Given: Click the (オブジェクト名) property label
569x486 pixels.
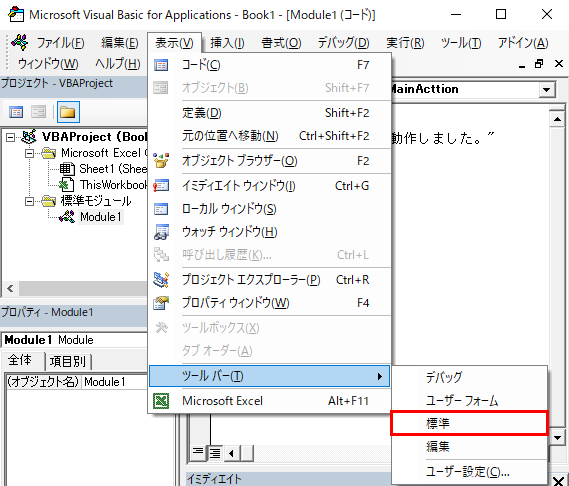Looking at the screenshot, I should tap(43, 382).
